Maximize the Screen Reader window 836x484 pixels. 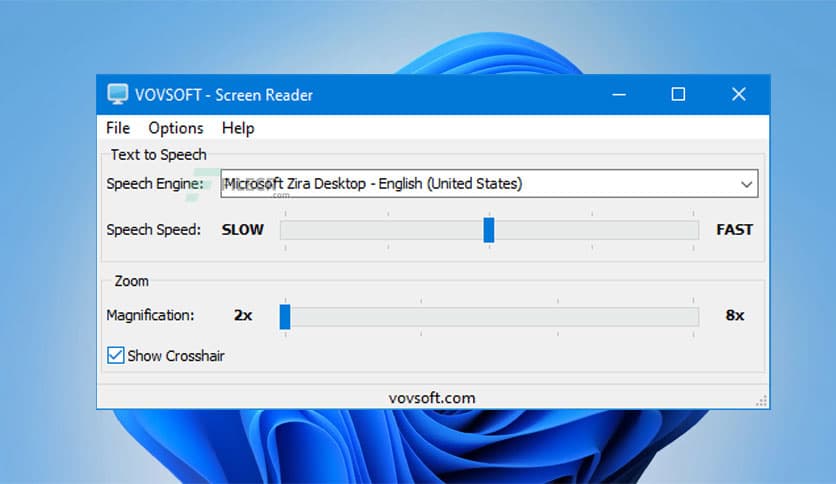coord(678,94)
